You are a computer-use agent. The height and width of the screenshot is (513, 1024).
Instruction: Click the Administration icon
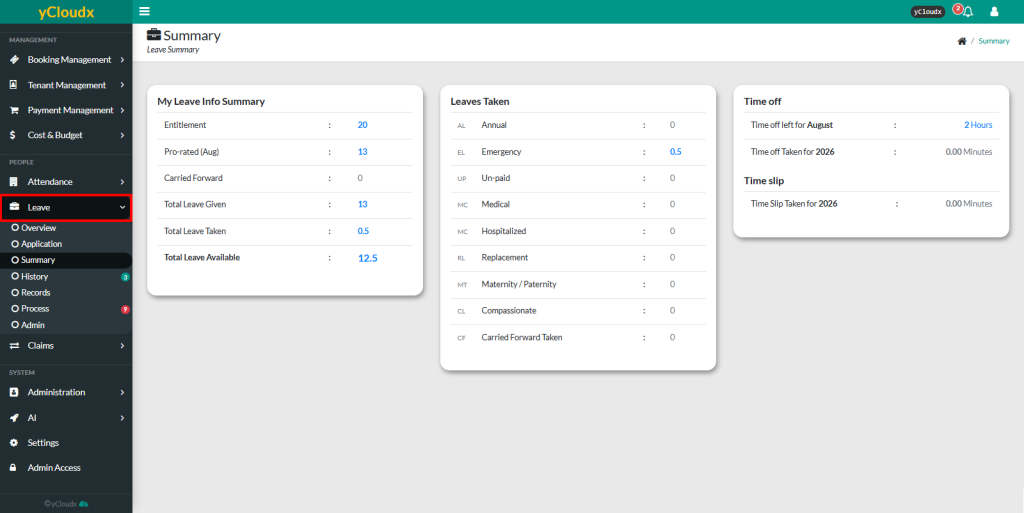[14, 392]
